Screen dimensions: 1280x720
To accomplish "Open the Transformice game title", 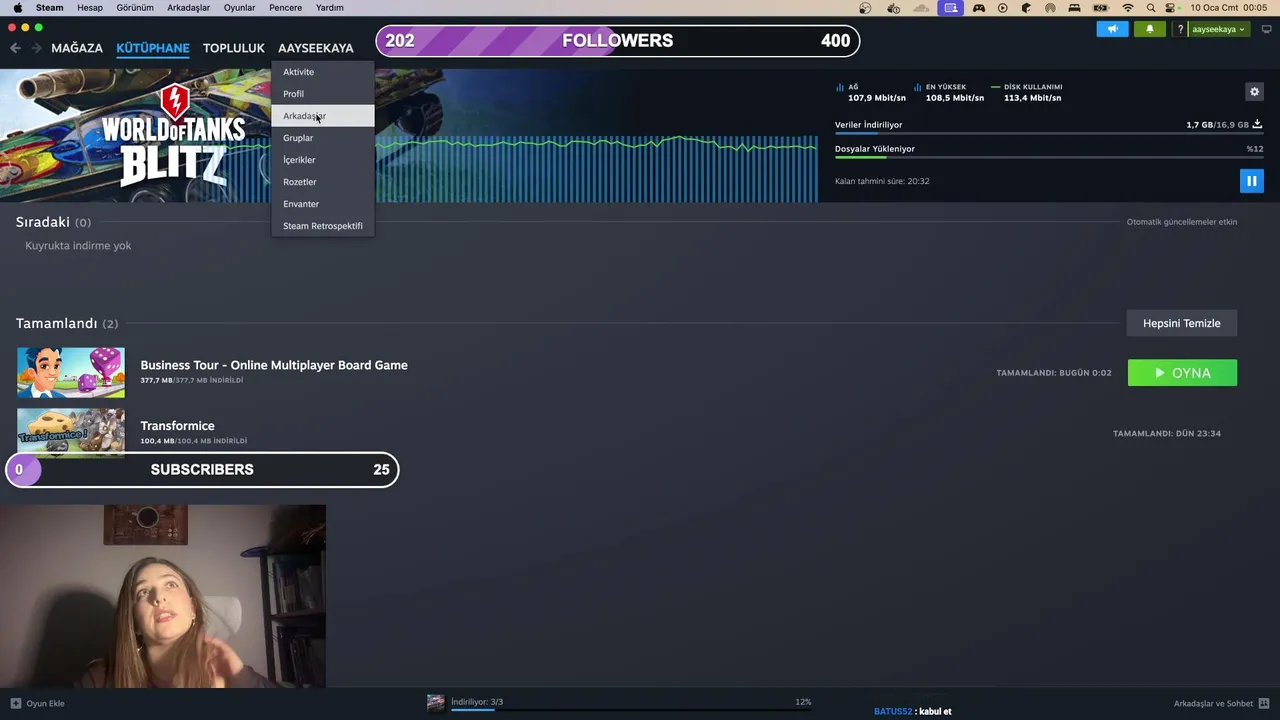I will 177,426.
